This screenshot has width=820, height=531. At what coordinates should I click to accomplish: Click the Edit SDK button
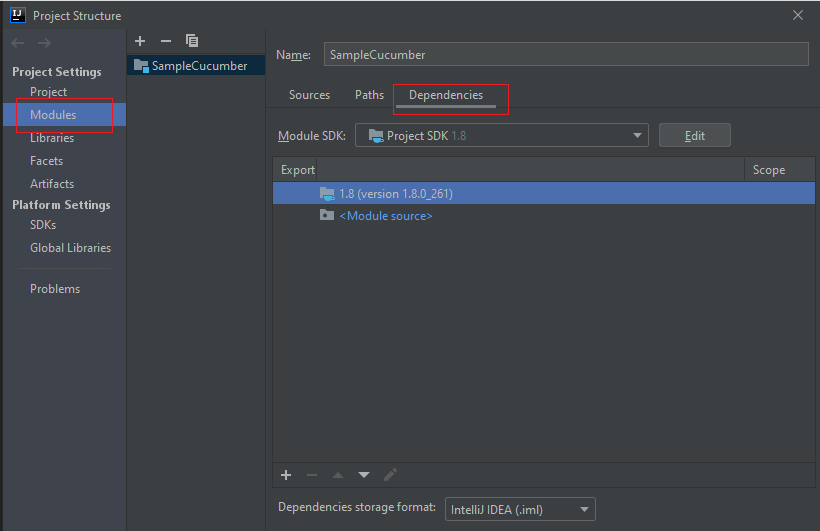pyautogui.click(x=694, y=136)
